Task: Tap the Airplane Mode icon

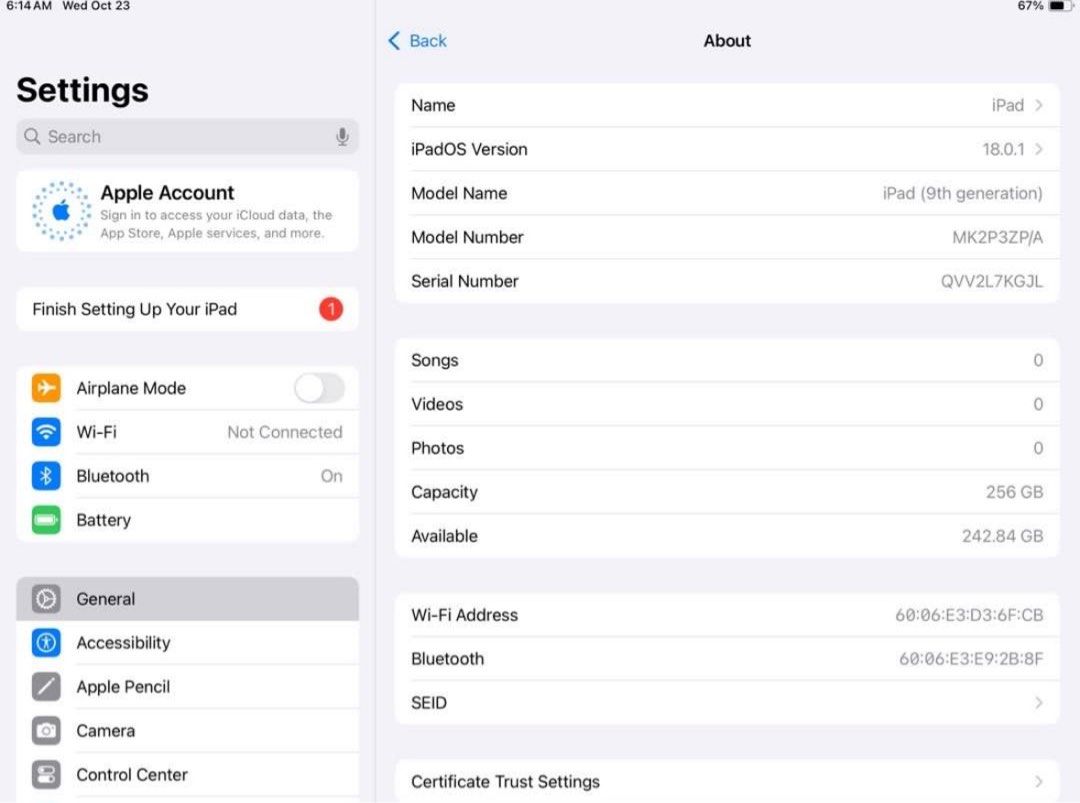Action: click(46, 388)
